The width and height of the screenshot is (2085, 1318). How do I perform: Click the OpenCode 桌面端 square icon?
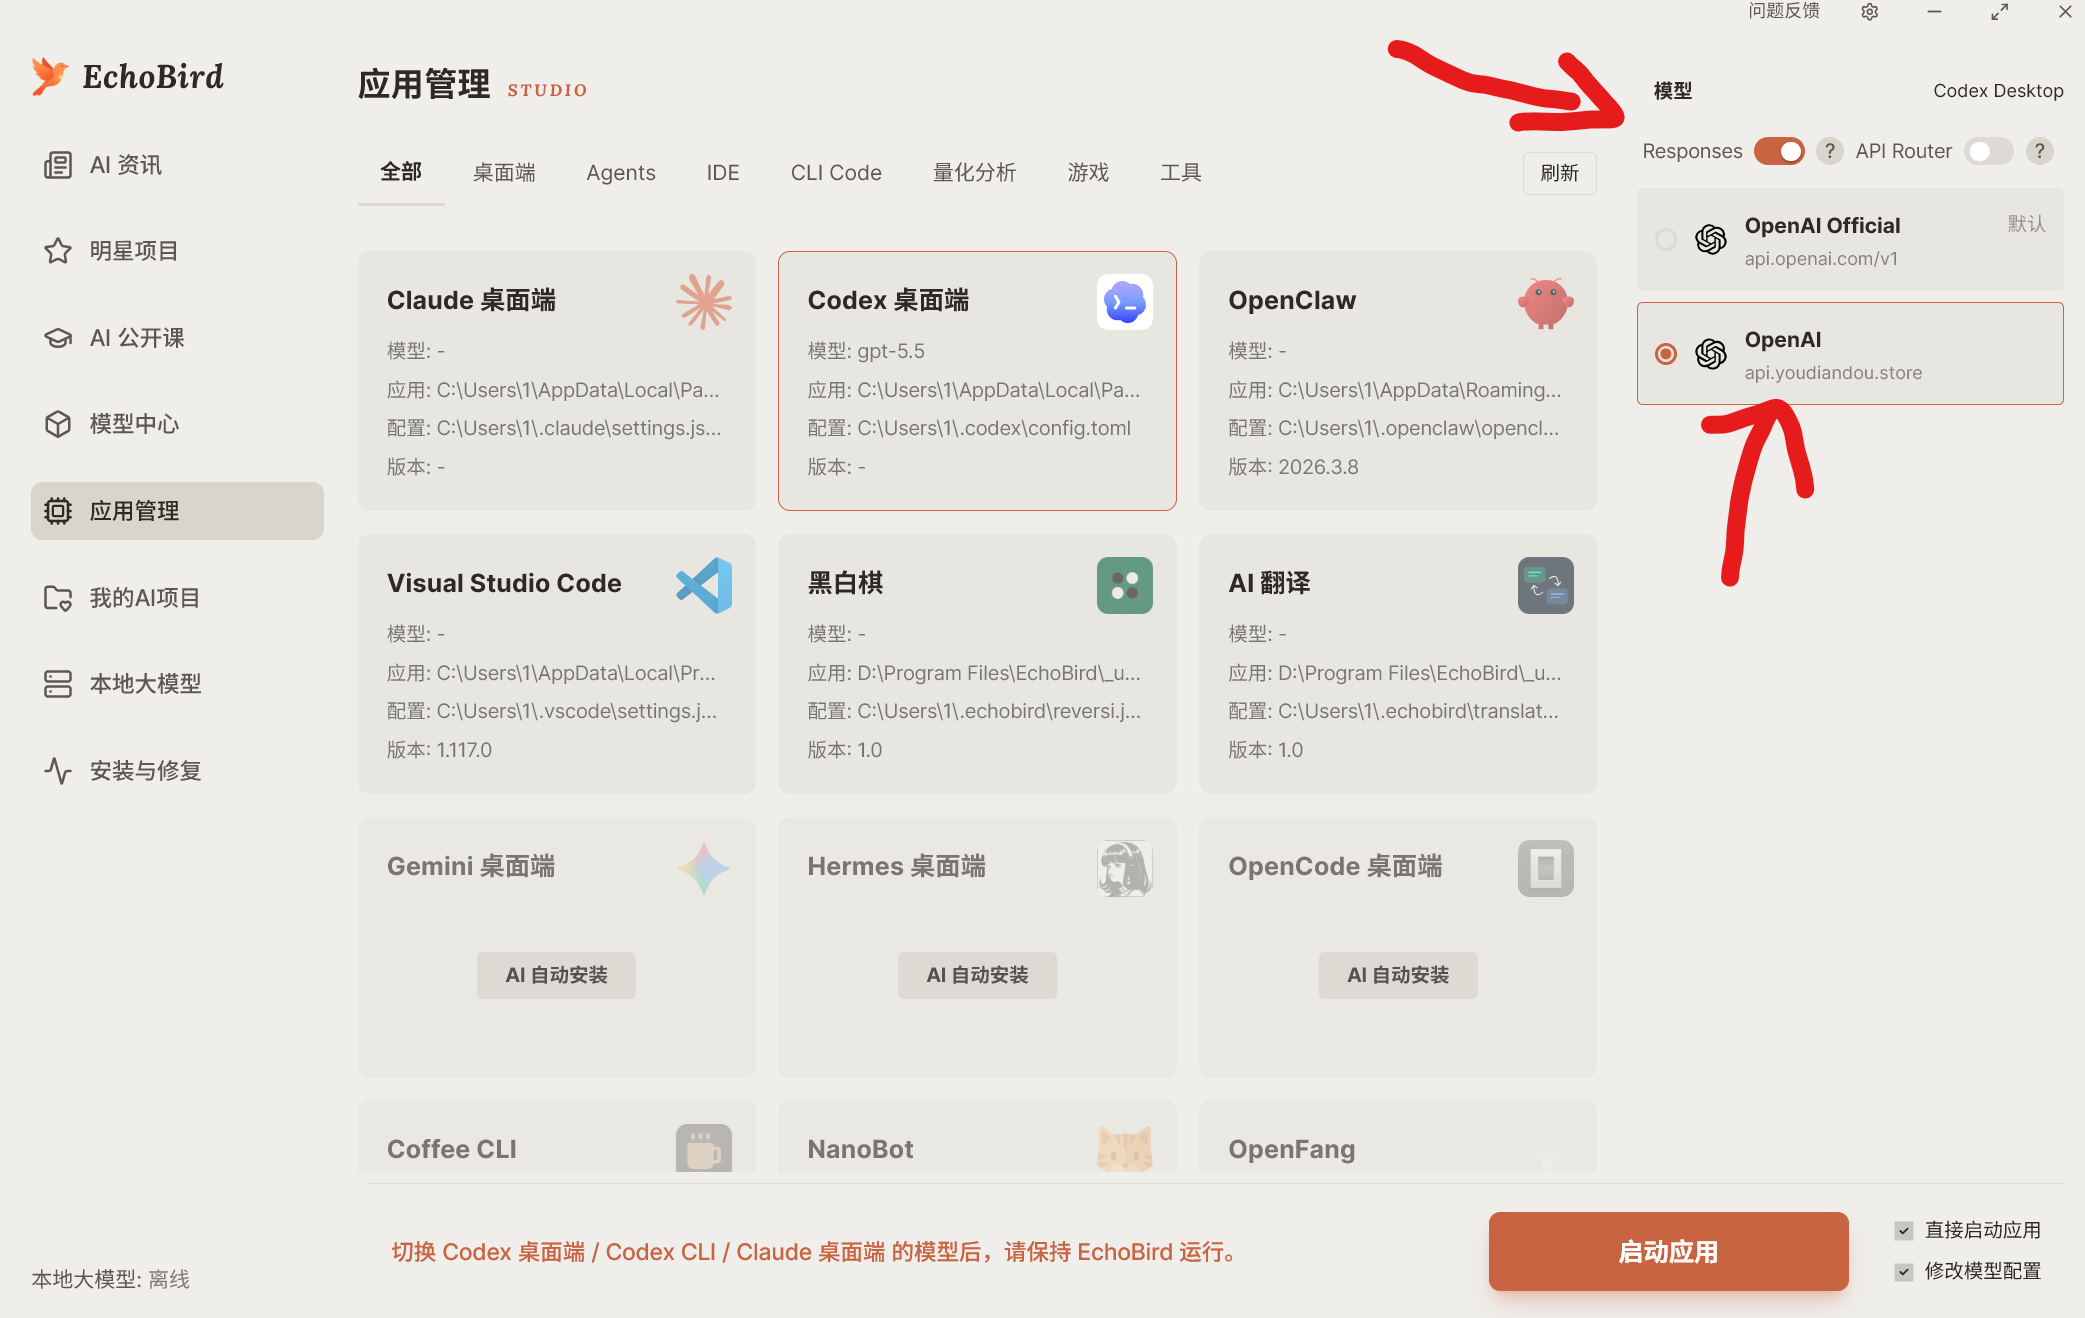pyautogui.click(x=1546, y=868)
